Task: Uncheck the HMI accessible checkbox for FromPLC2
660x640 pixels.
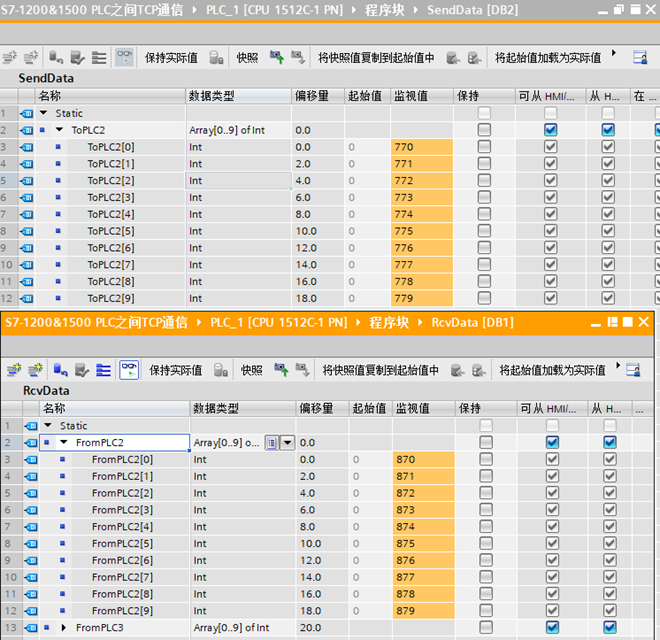Action: click(x=552, y=443)
